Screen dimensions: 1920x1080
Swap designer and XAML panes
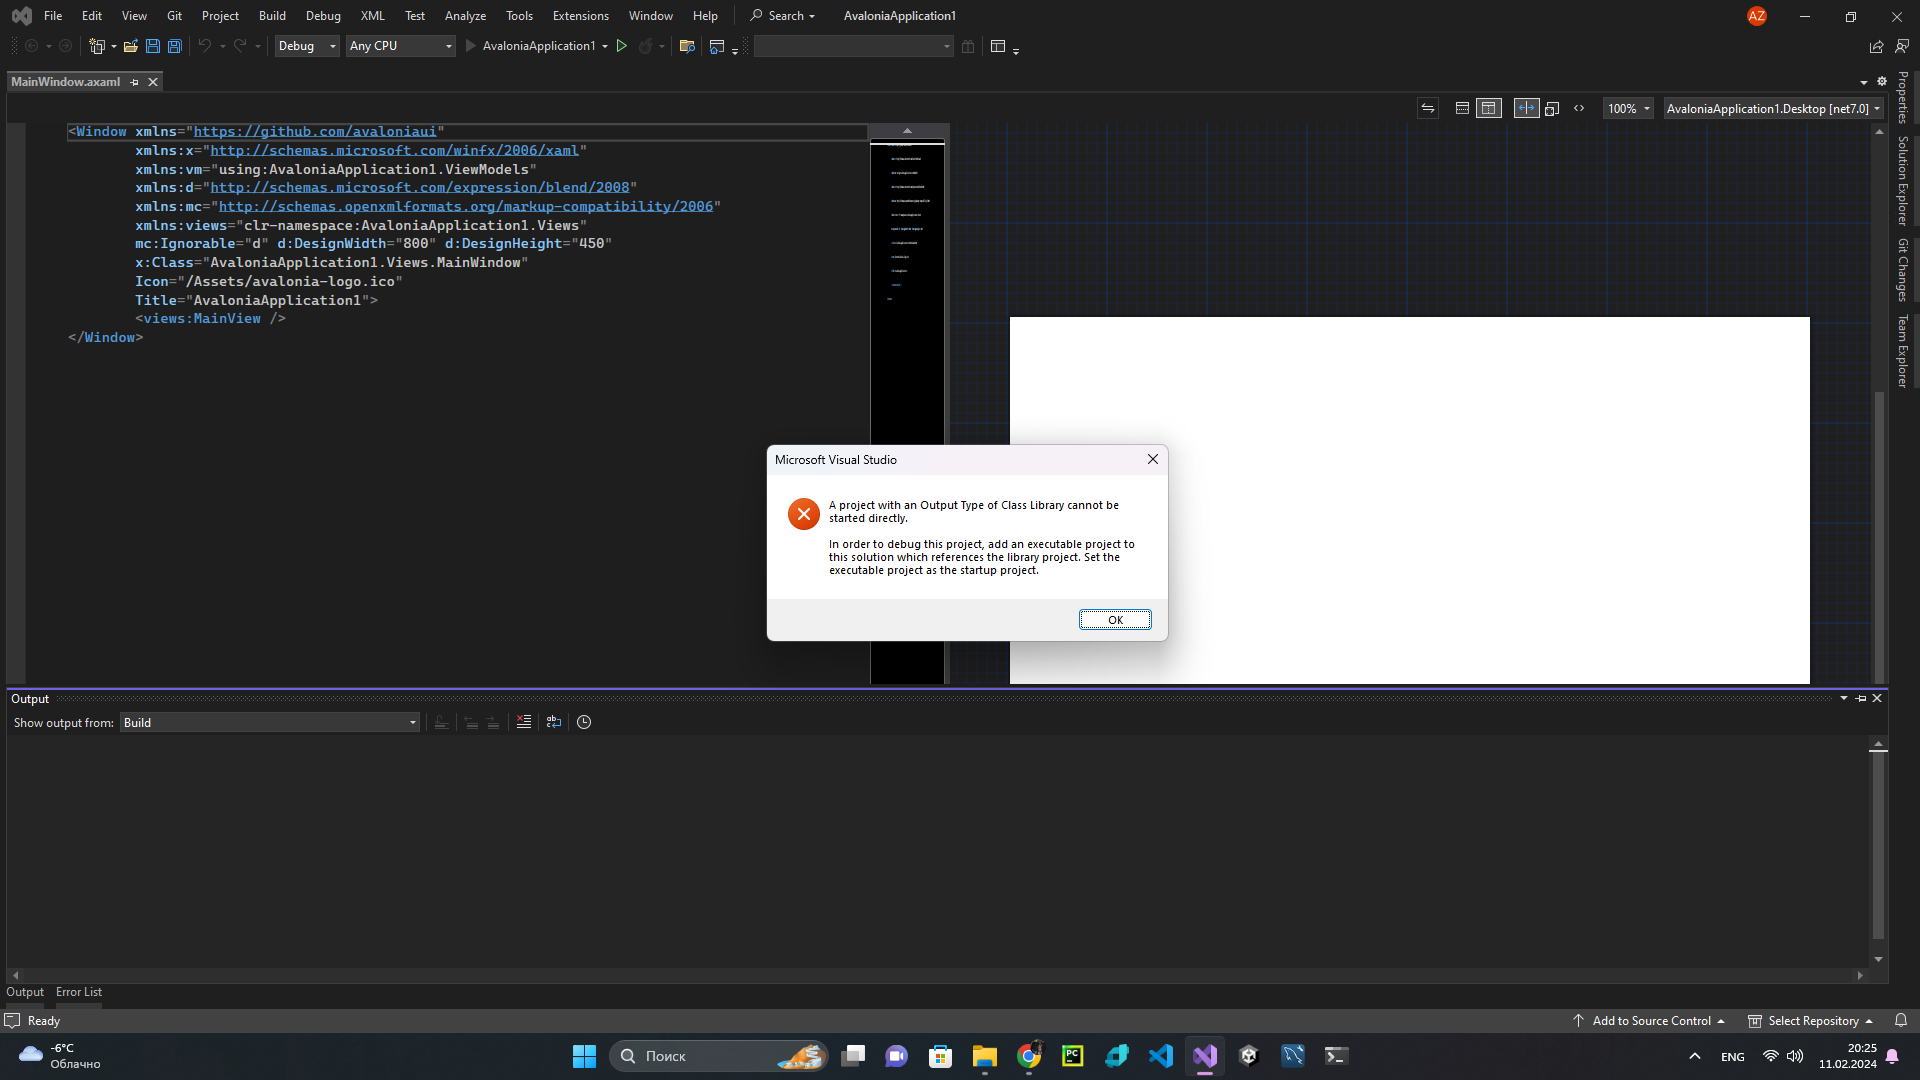[1428, 108]
